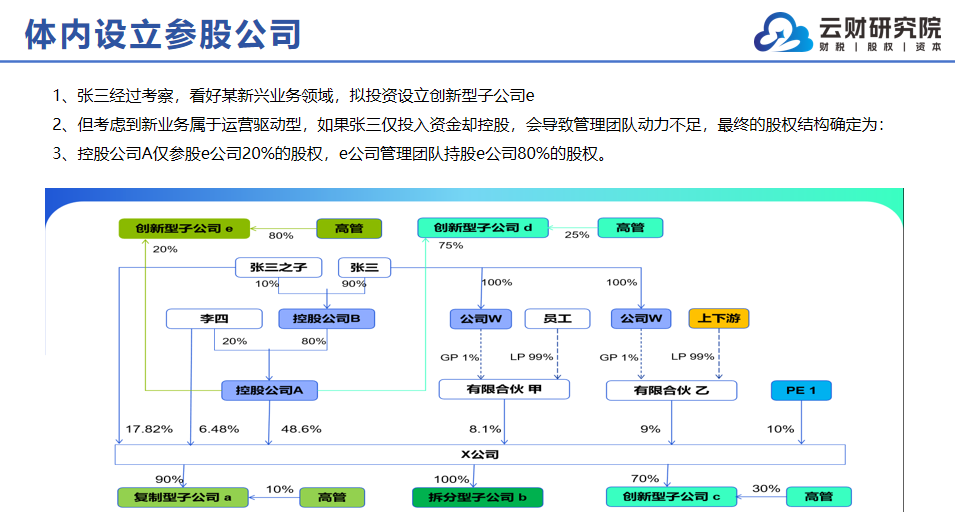Click the 高管 box beside 子公司 c

click(819, 497)
